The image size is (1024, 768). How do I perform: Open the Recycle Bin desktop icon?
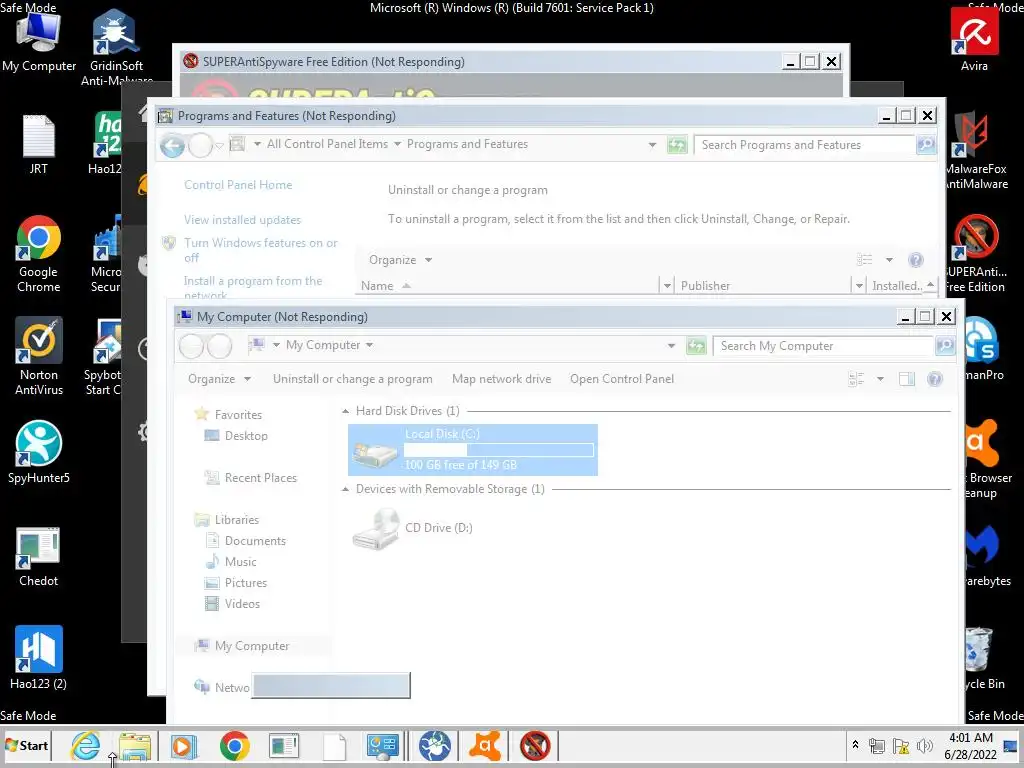pyautogui.click(x=980, y=658)
